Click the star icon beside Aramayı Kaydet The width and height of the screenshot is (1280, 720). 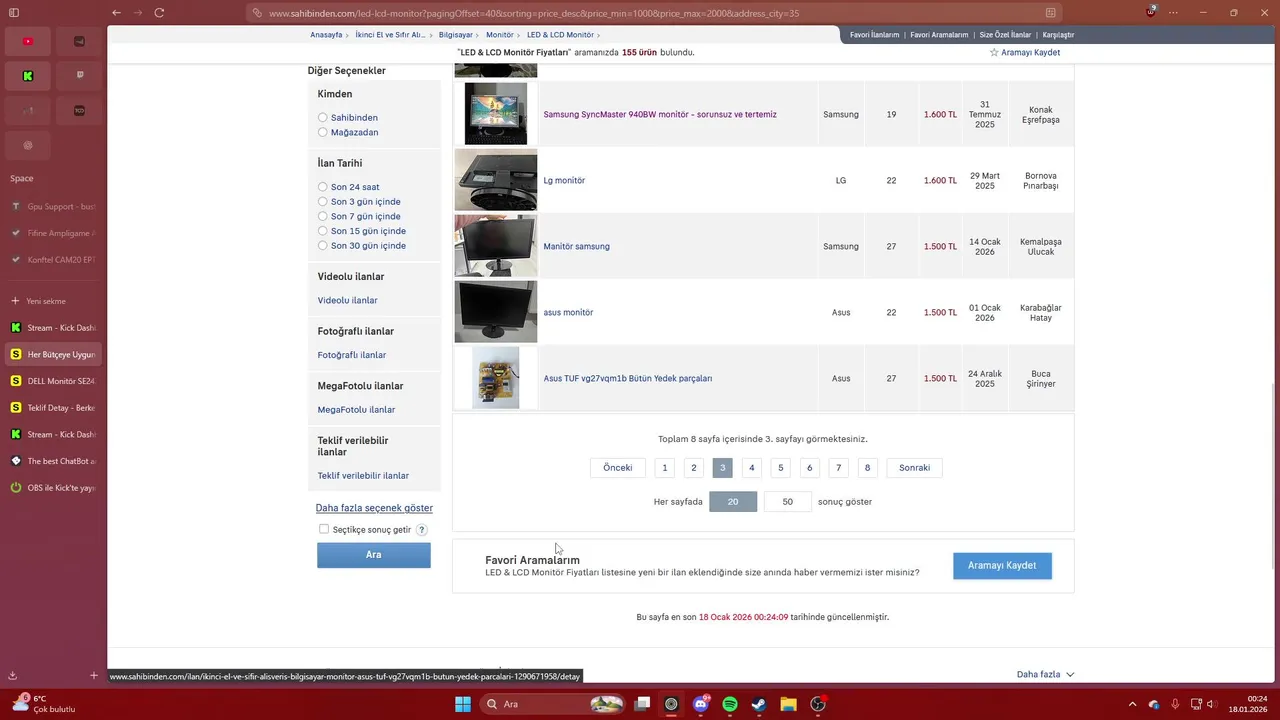(994, 52)
